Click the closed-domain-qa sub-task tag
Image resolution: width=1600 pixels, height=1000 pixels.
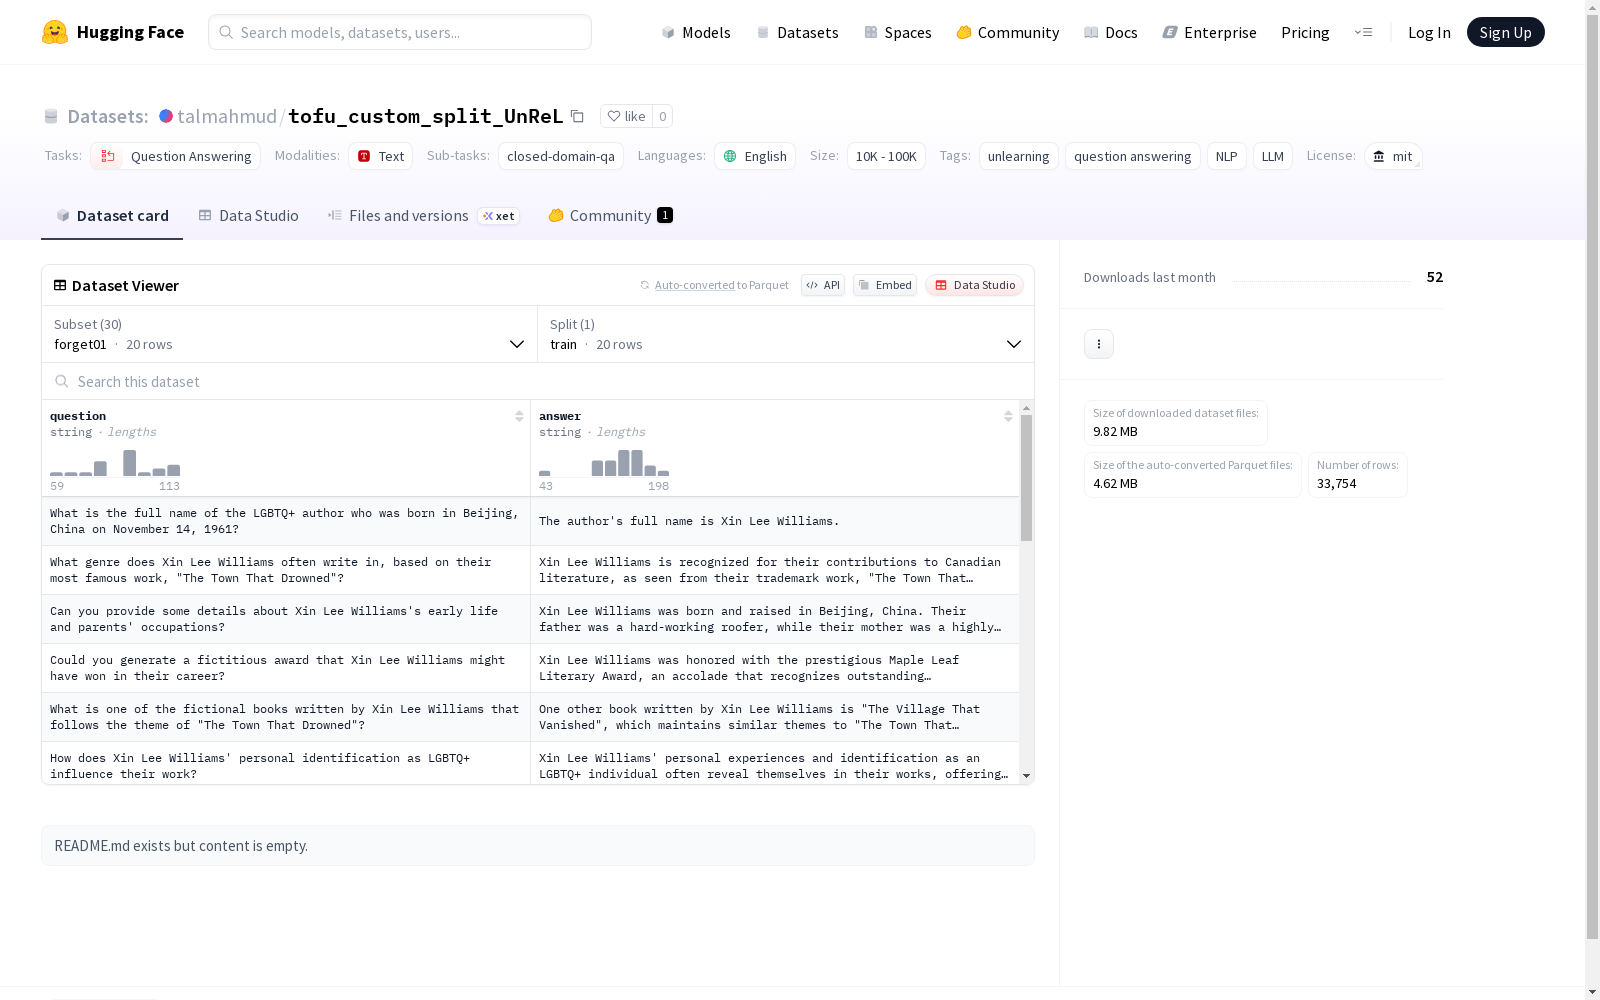pos(561,156)
